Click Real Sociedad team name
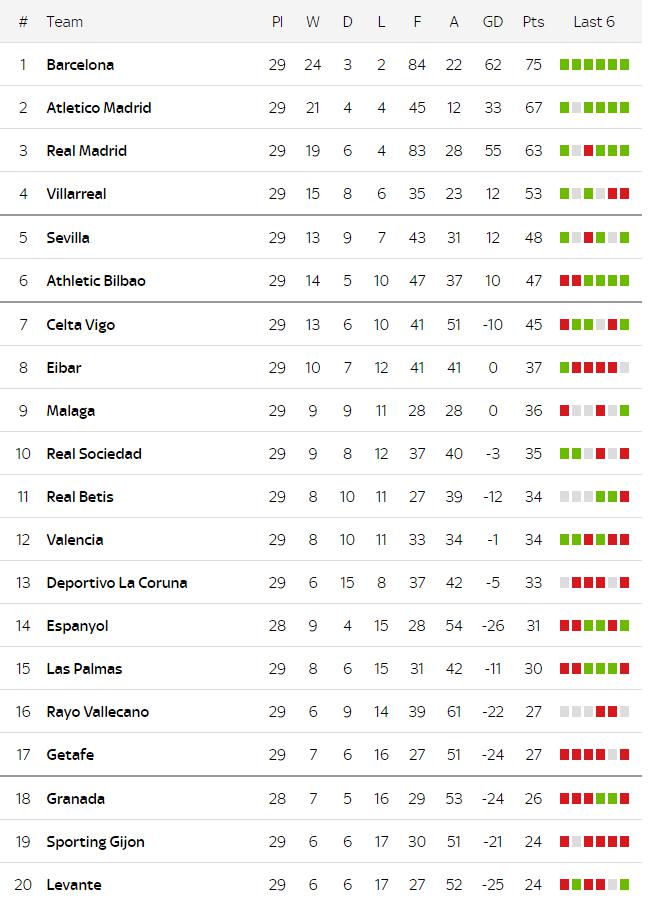This screenshot has width=664, height=917. click(x=94, y=454)
